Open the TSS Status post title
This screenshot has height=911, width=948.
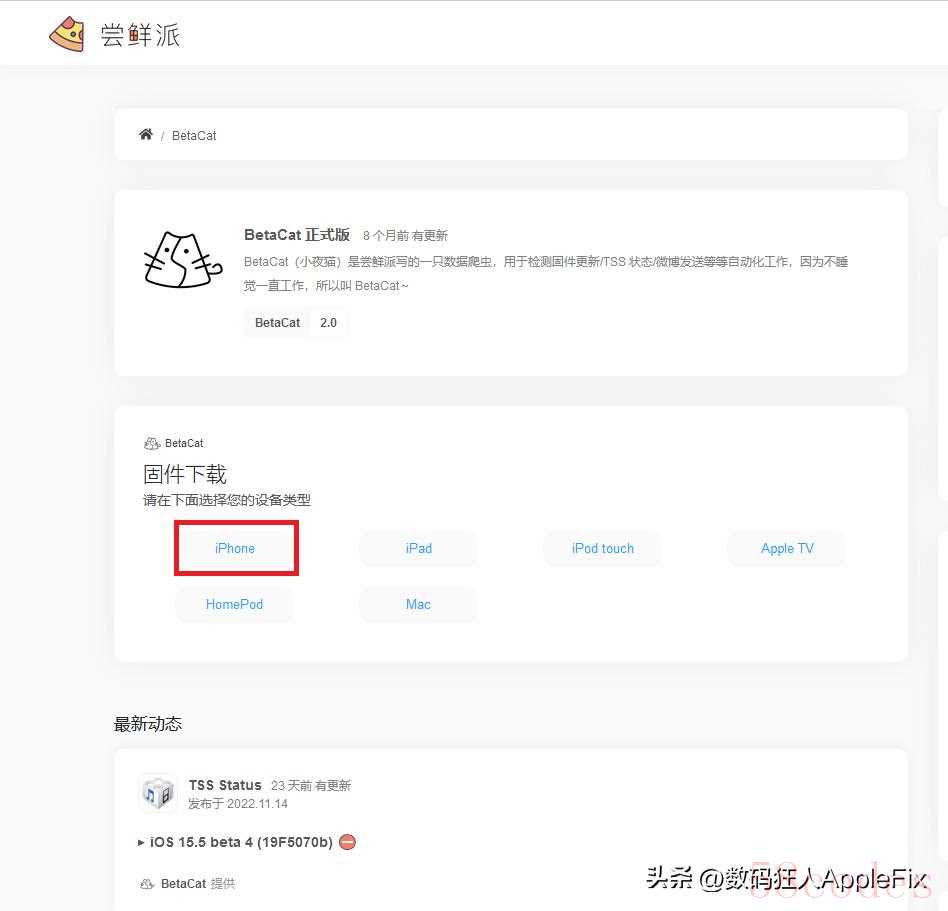225,785
